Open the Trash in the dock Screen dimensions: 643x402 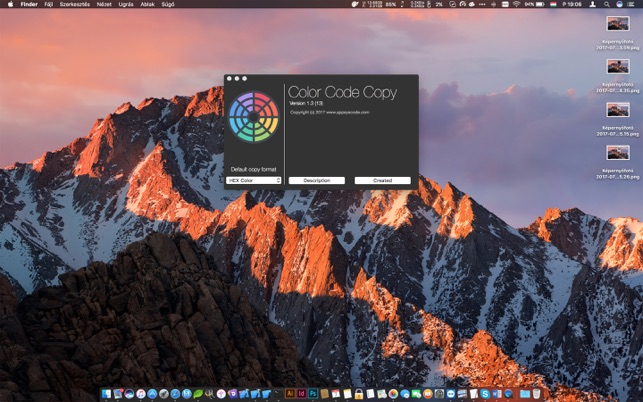(536, 394)
